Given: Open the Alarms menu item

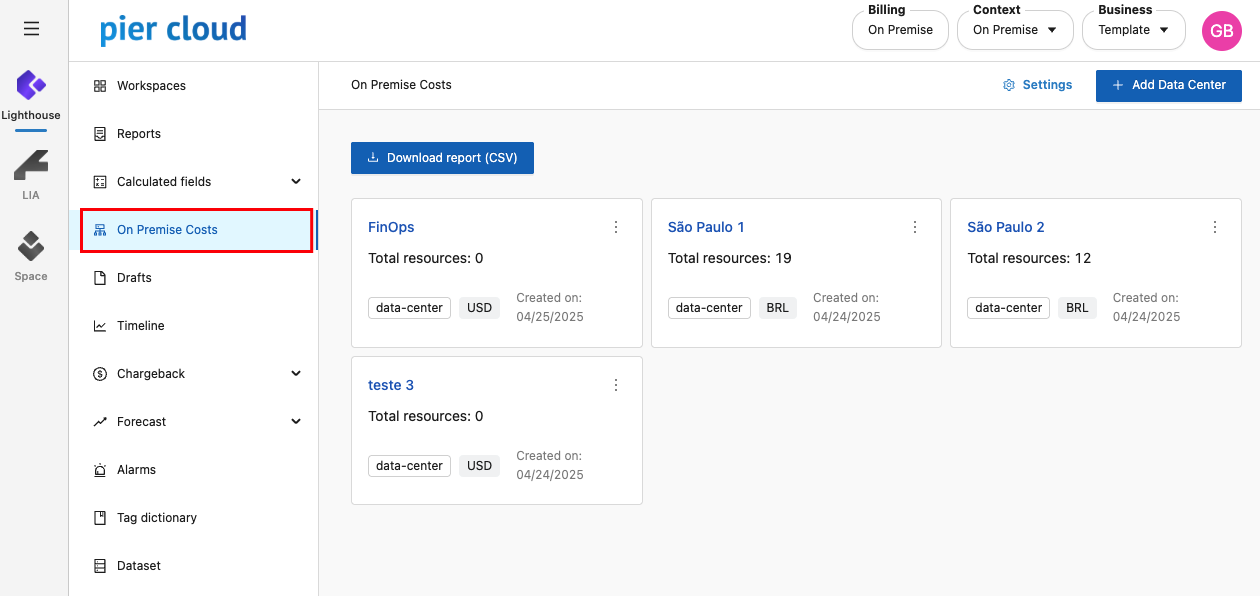Looking at the screenshot, I should 136,470.
